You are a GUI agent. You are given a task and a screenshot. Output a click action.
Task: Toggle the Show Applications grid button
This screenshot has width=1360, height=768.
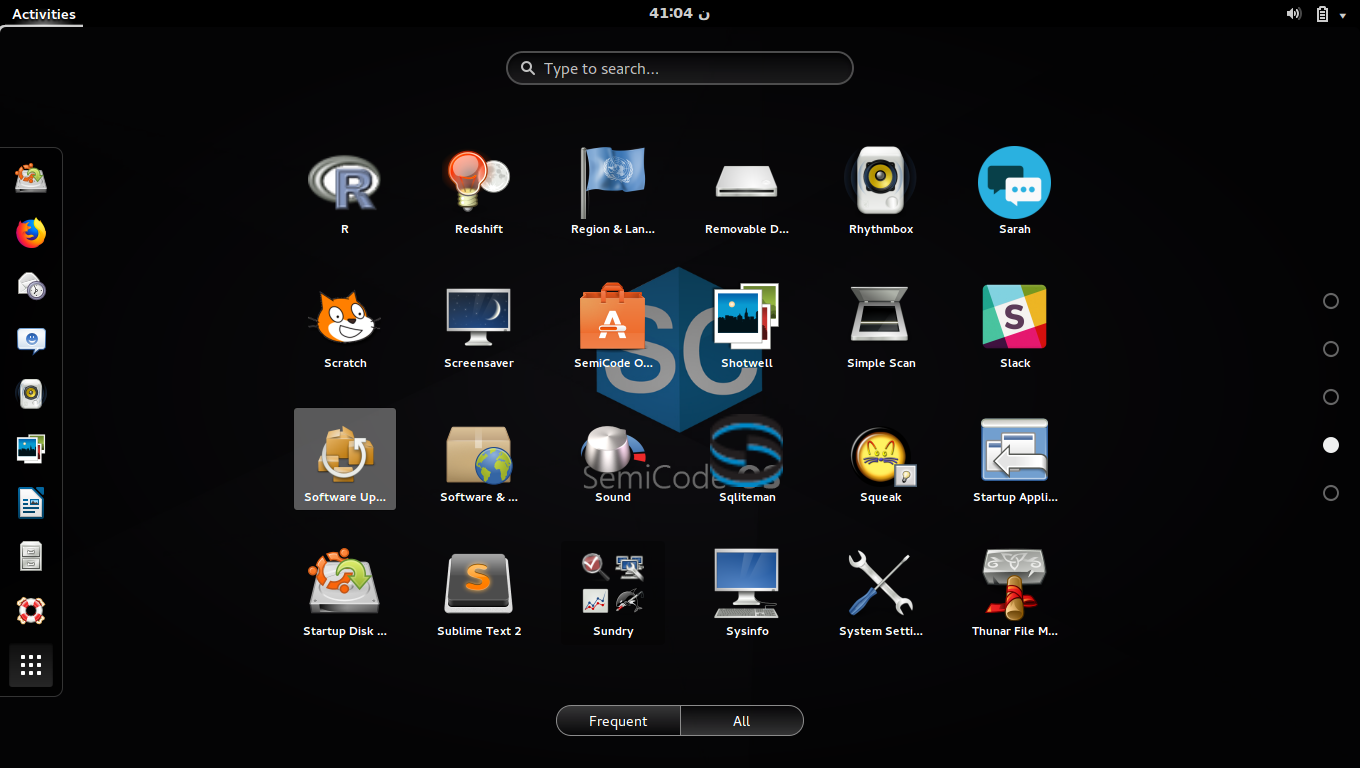click(x=31, y=665)
